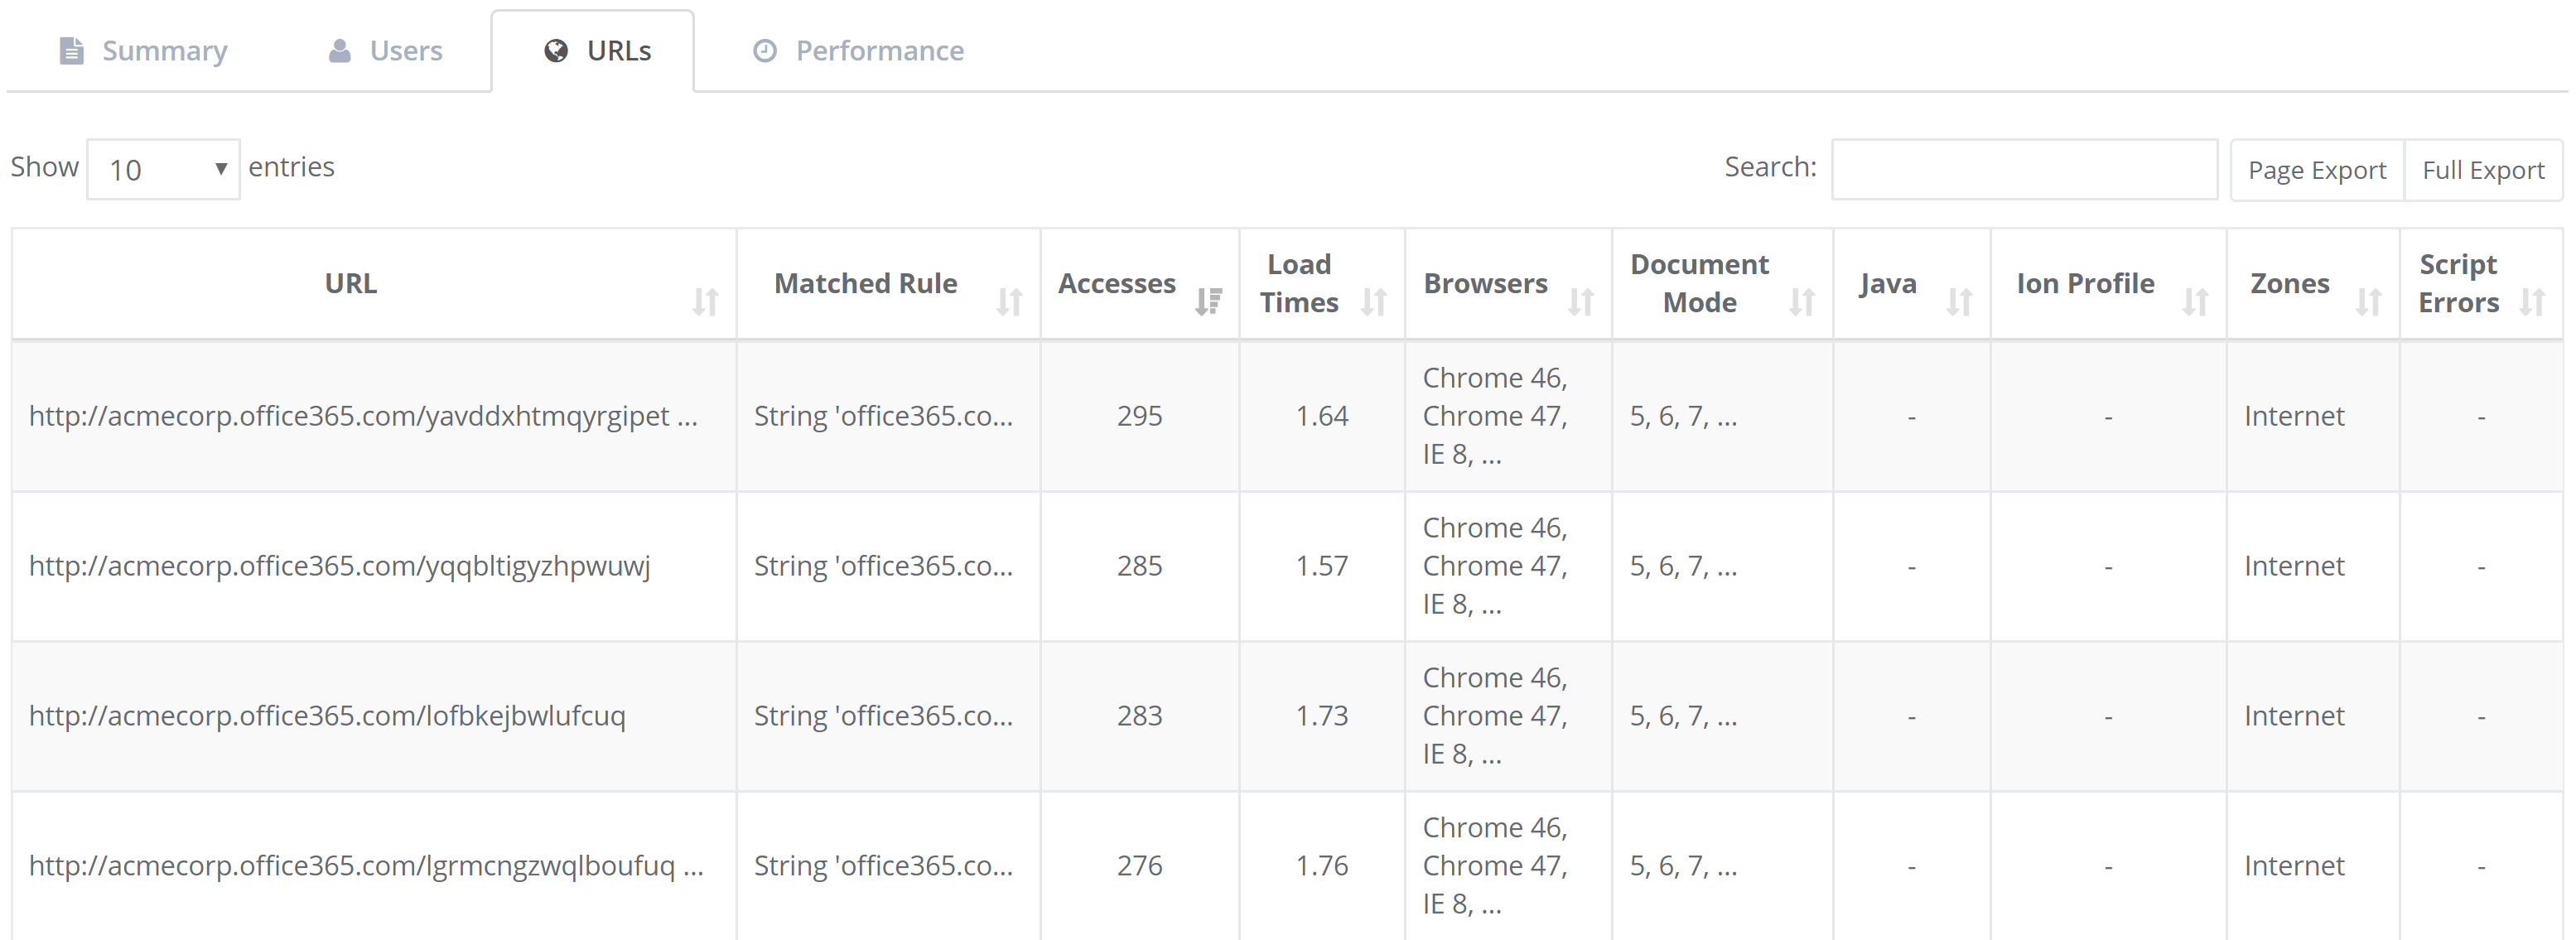Viewport: 2576px width, 940px height.
Task: Click the Page Export button
Action: tap(2316, 170)
